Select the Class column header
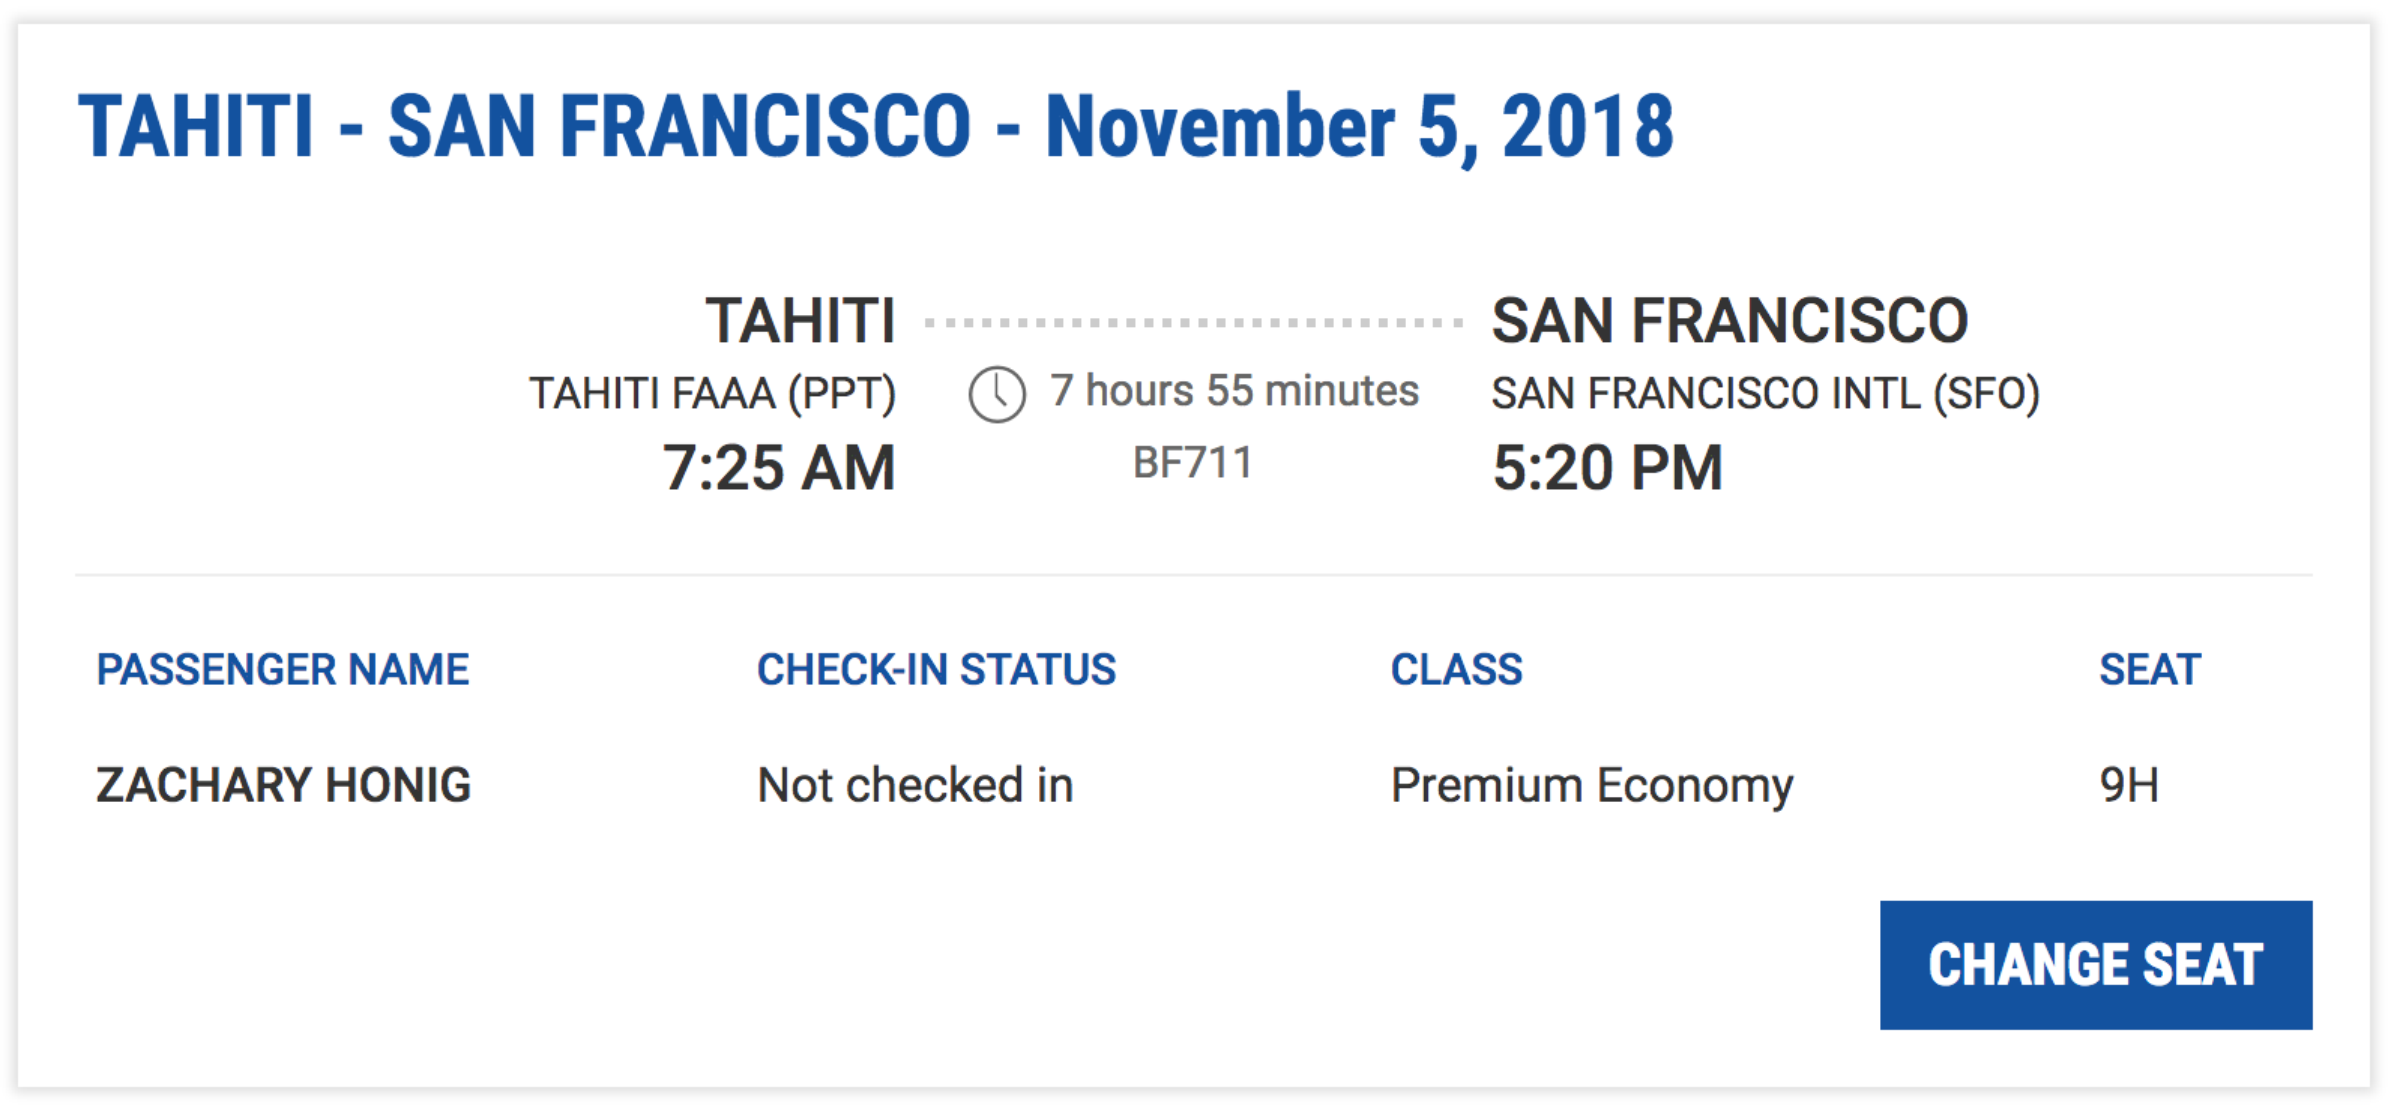 1456,669
